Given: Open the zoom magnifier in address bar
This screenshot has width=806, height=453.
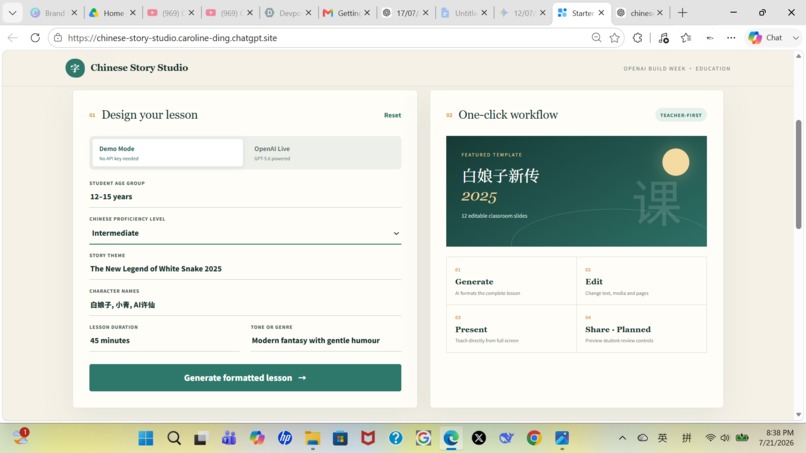Looking at the screenshot, I should [x=596, y=38].
